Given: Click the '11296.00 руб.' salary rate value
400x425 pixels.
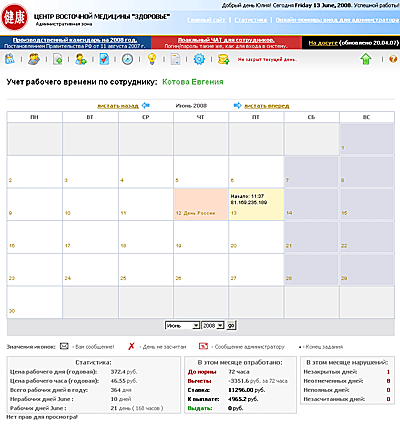Looking at the screenshot, I should tap(247, 390).
